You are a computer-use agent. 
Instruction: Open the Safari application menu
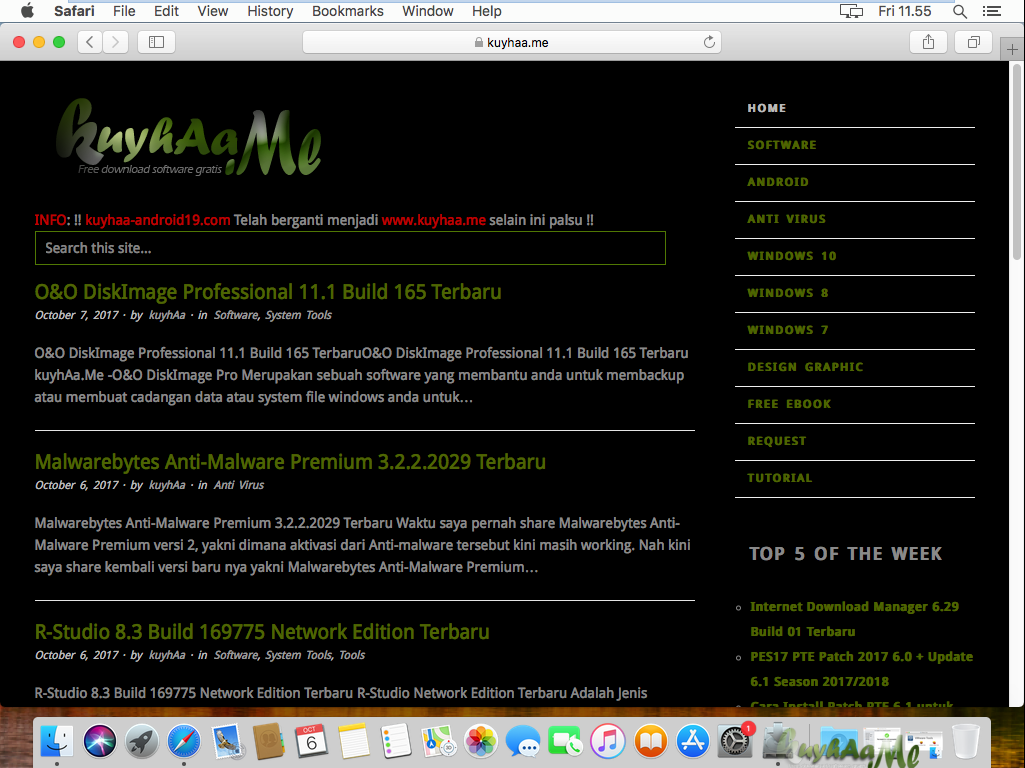74,11
